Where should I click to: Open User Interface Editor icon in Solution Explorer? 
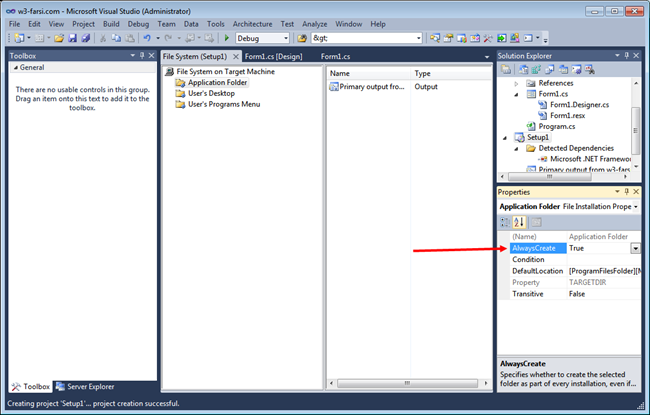563,70
